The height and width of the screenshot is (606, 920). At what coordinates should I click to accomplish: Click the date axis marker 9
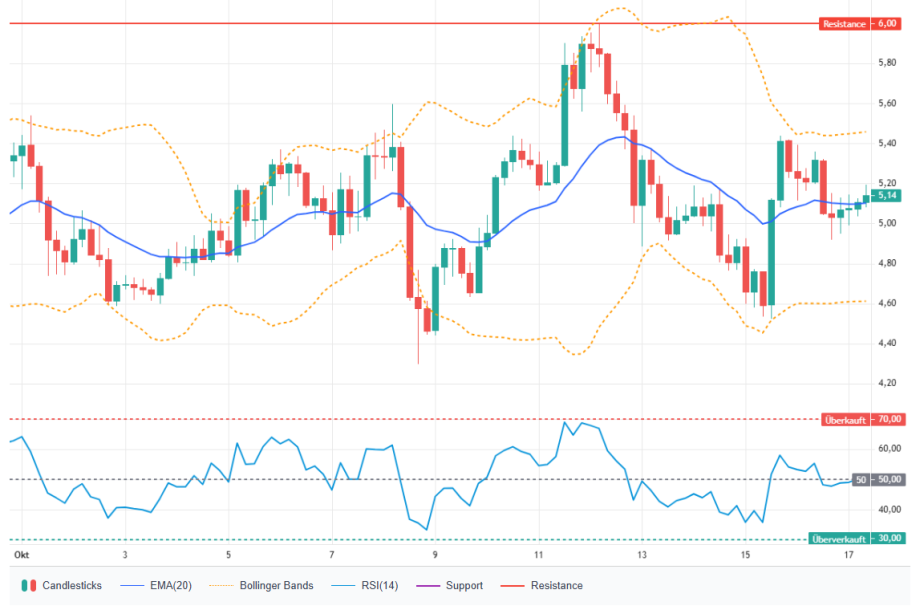point(435,555)
